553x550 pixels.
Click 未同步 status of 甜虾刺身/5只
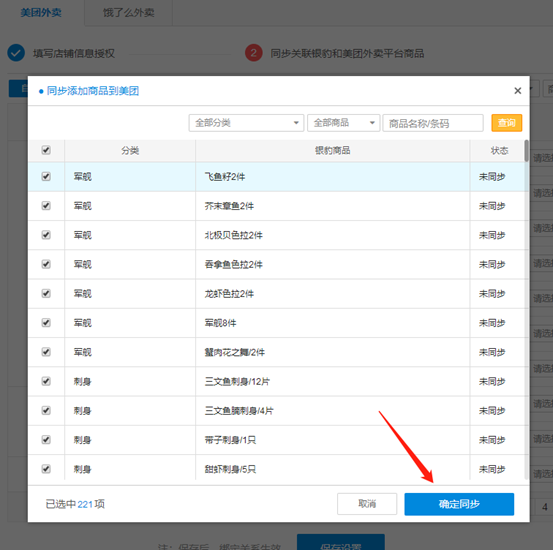(492, 469)
